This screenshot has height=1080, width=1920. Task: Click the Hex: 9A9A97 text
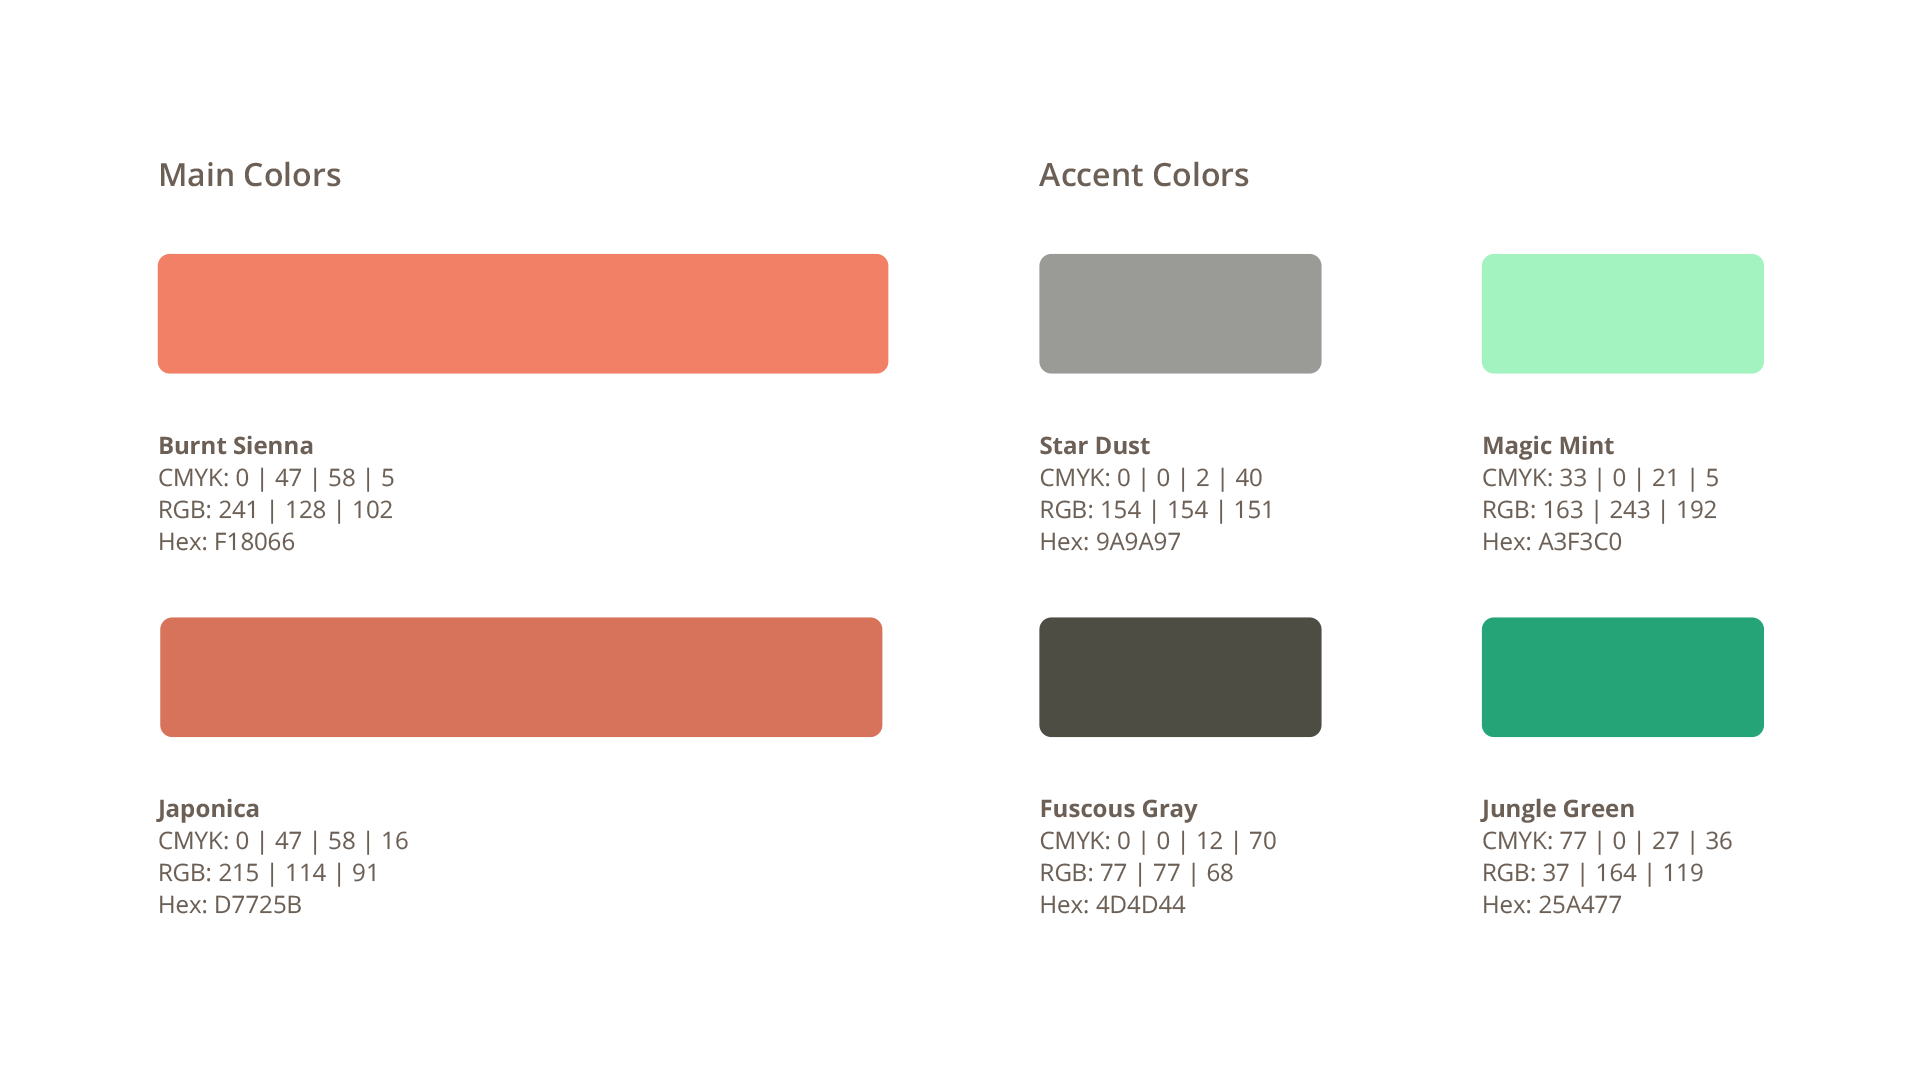pyautogui.click(x=1110, y=542)
